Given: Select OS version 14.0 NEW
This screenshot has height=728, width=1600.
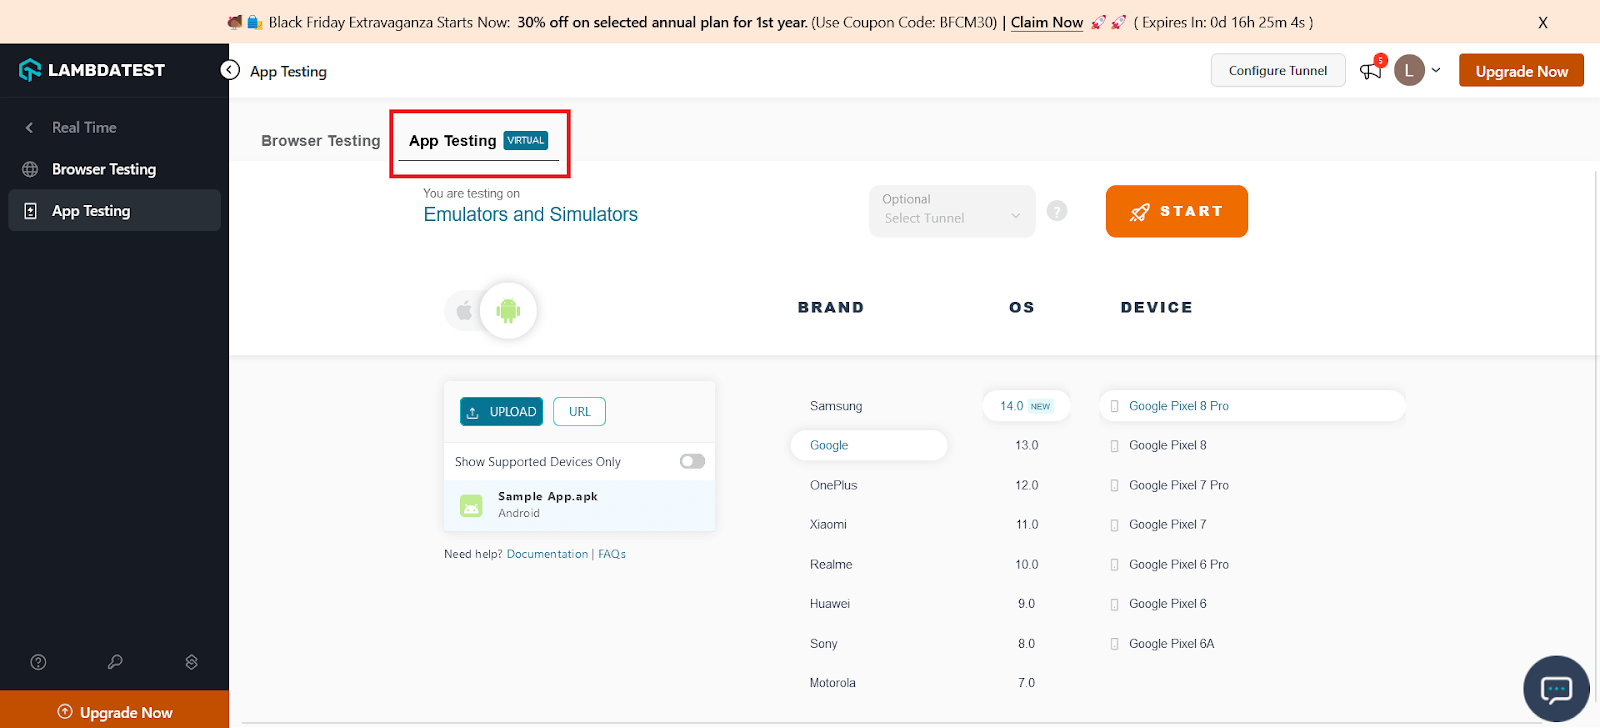Looking at the screenshot, I should click(x=1027, y=406).
